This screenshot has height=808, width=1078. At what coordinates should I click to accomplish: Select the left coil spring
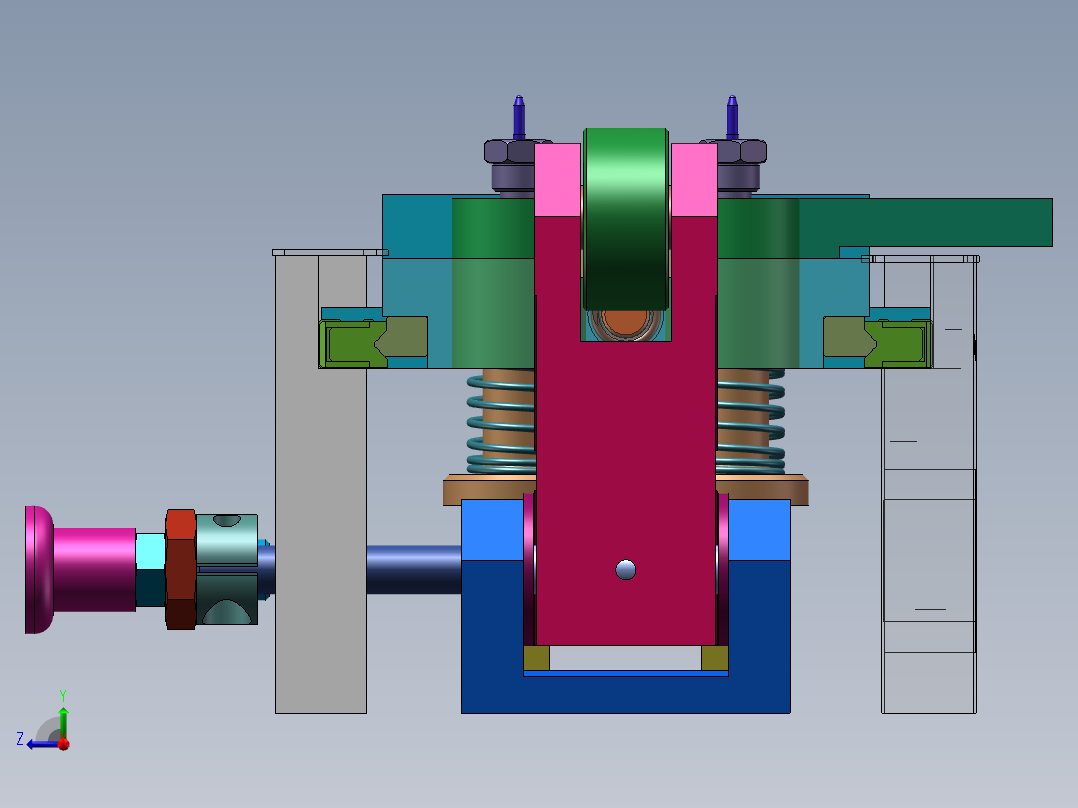(500, 421)
